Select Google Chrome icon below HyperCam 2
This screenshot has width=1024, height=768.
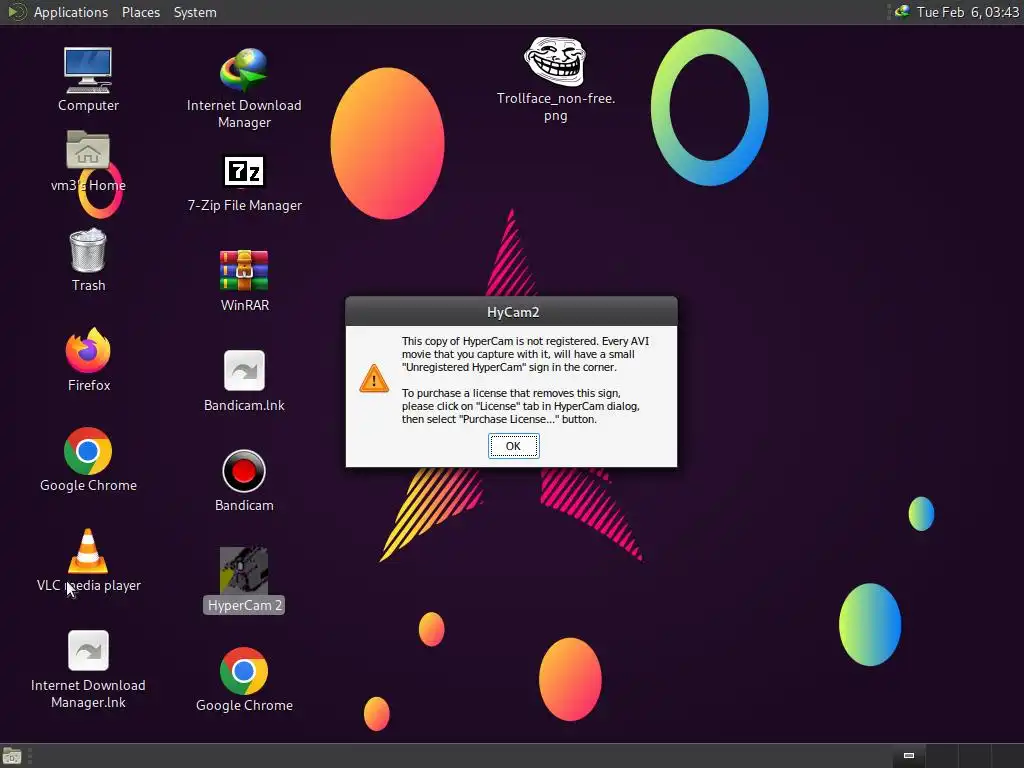[x=244, y=671]
